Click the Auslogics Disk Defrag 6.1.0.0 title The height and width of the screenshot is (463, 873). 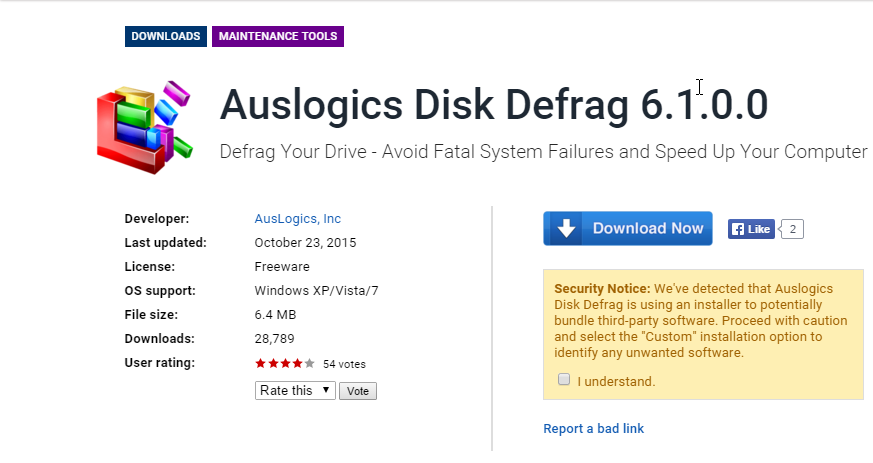pyautogui.click(x=494, y=105)
